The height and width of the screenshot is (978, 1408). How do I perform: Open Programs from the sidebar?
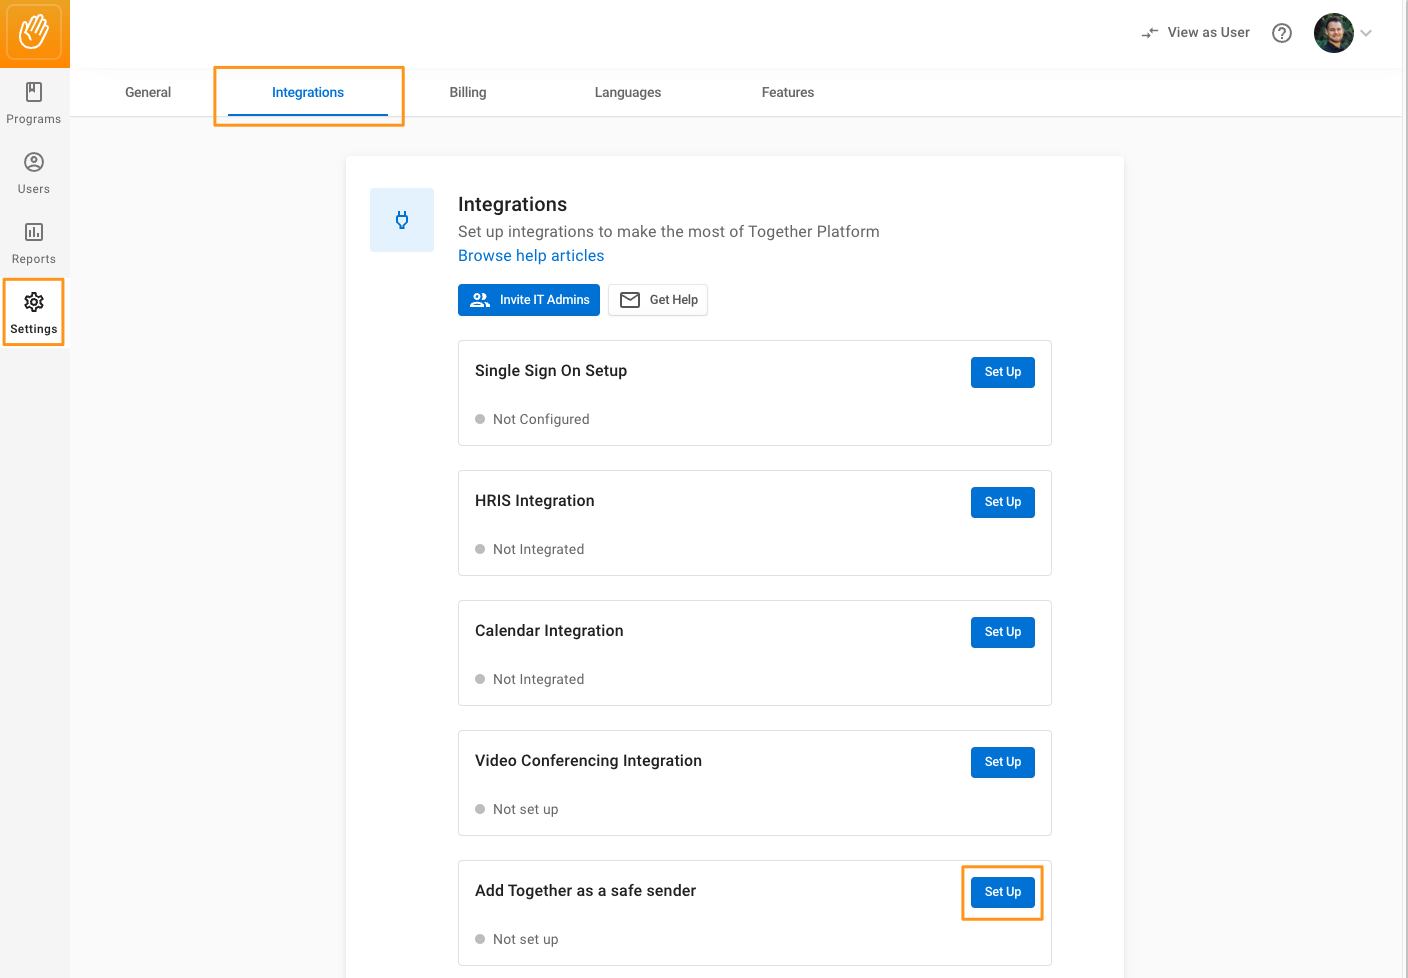tap(34, 104)
